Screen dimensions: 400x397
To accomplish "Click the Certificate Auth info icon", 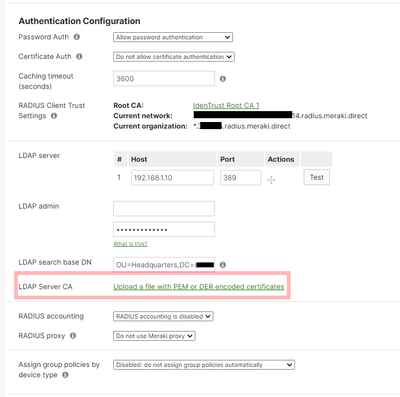I will tap(79, 56).
